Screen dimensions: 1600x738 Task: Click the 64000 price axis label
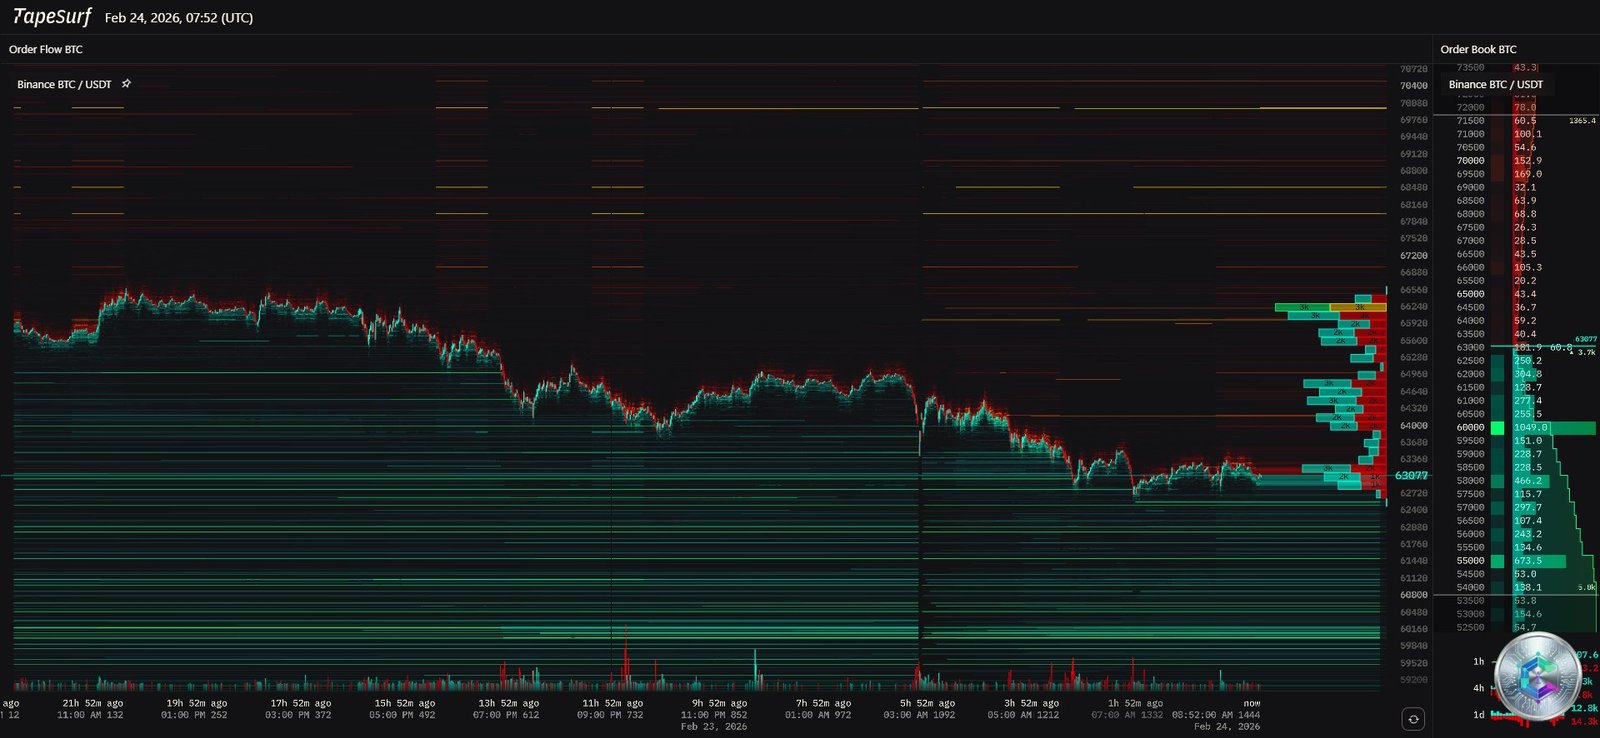1413,426
